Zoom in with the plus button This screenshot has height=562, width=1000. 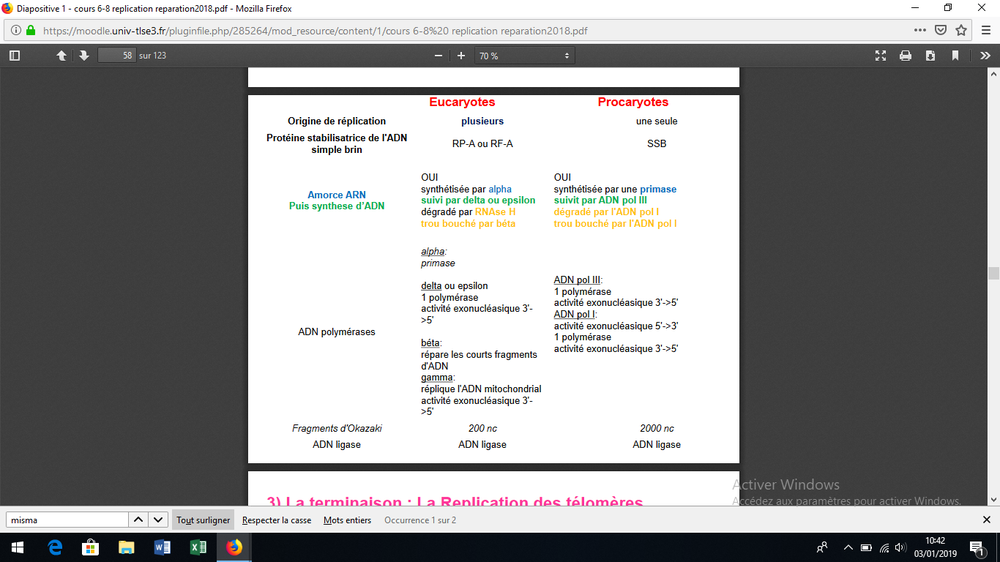coord(461,55)
